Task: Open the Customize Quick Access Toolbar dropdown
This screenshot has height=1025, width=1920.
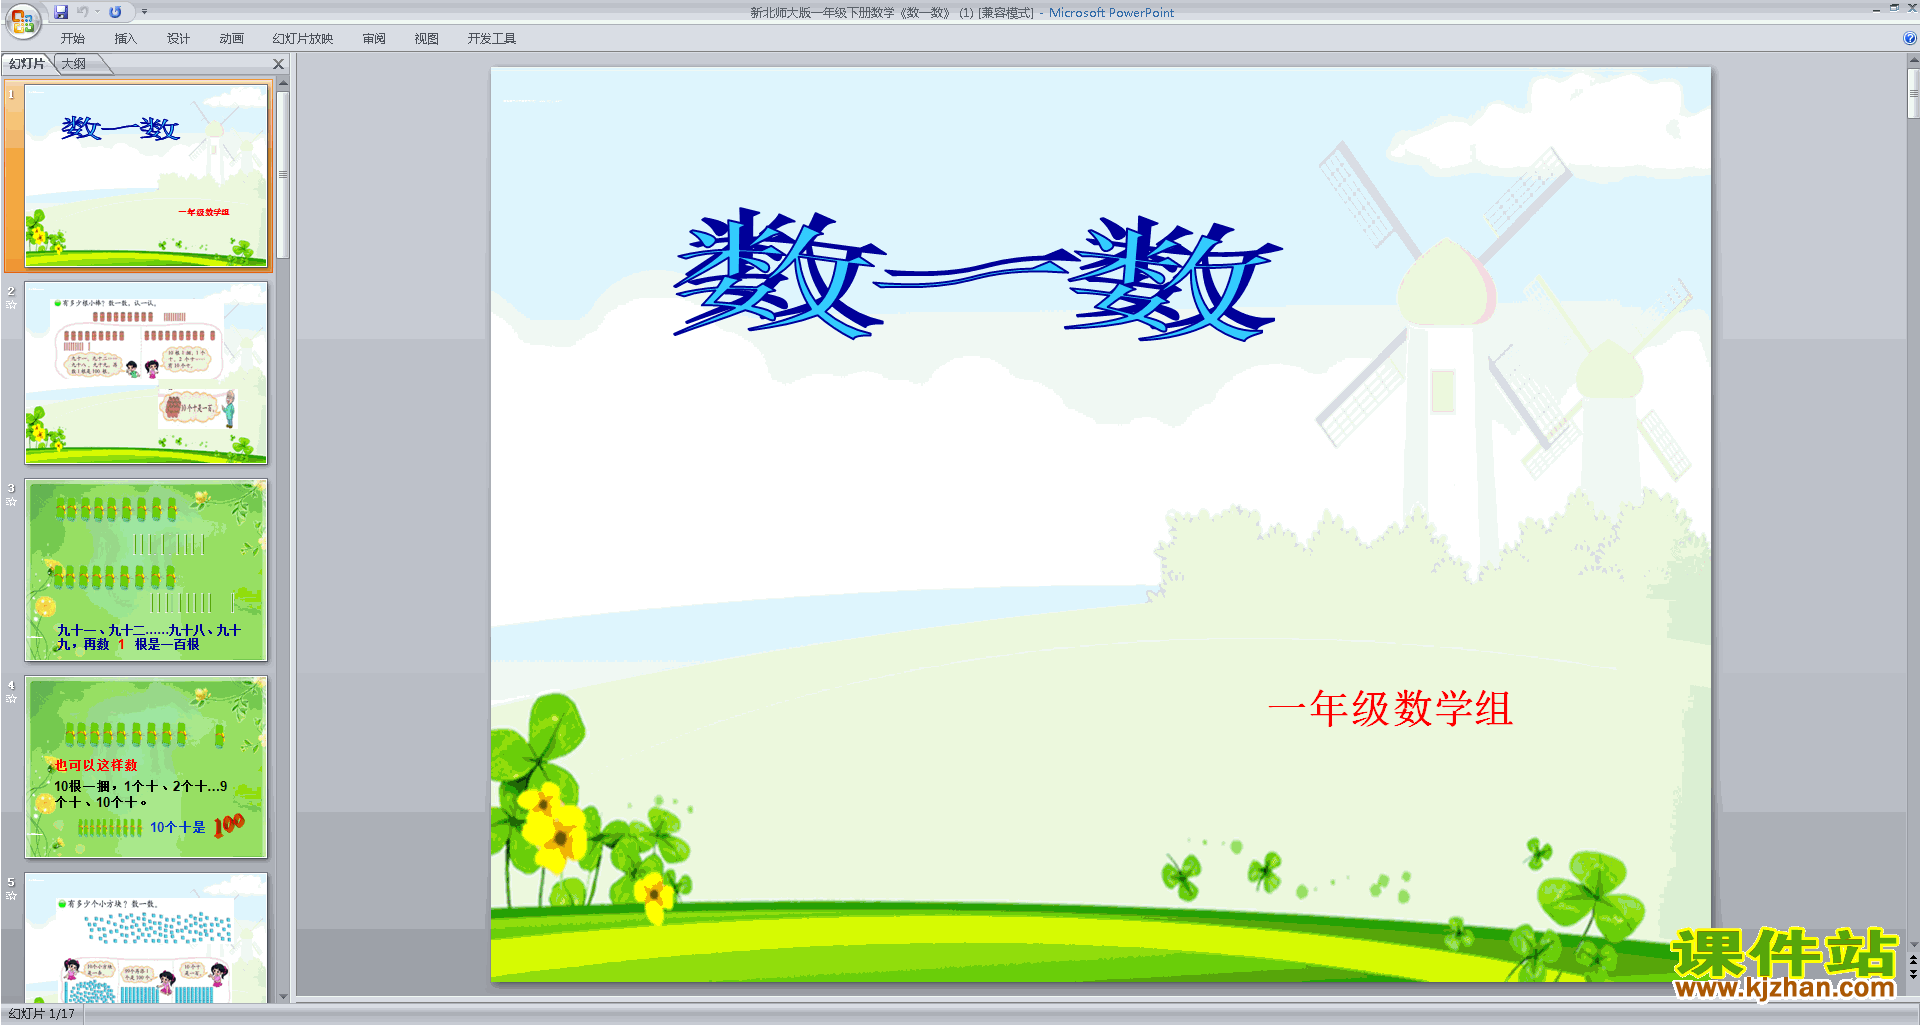Action: 144,12
